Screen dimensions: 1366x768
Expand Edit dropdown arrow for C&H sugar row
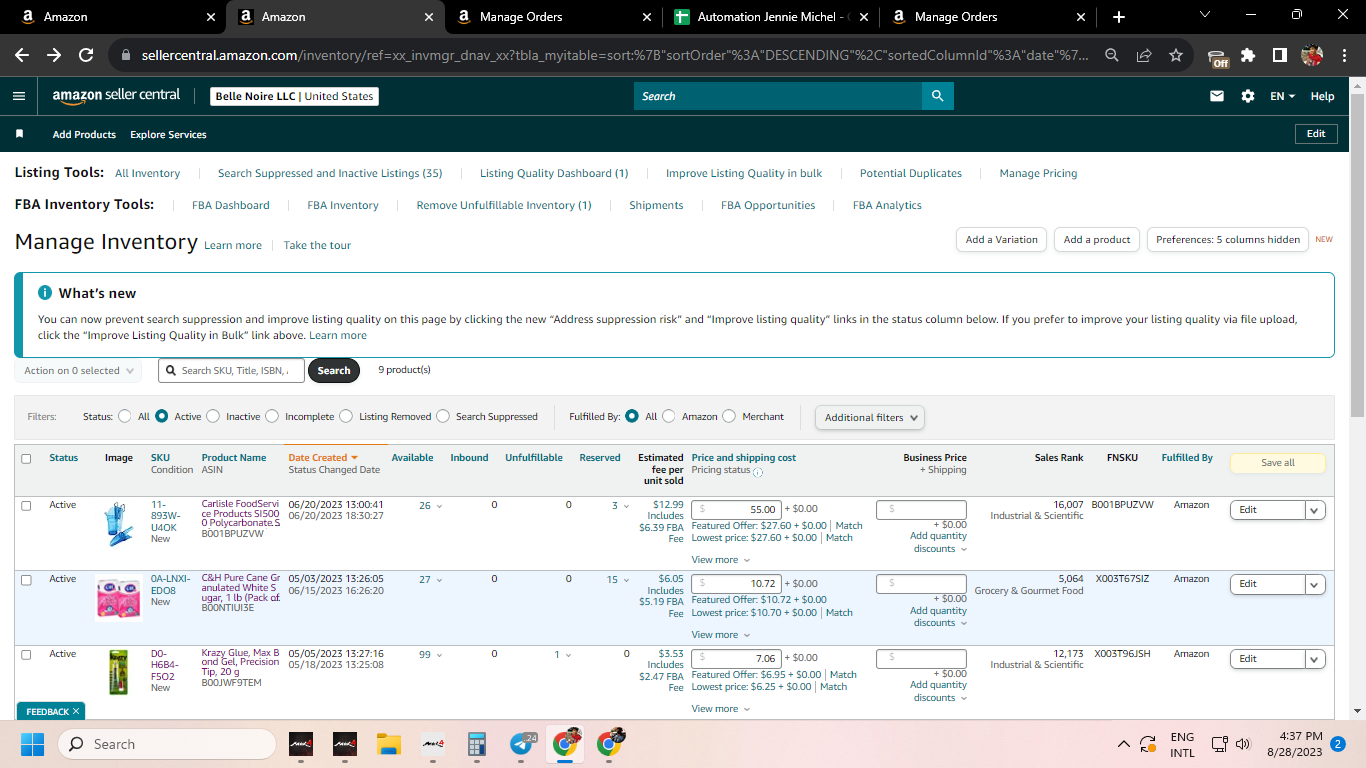click(1315, 584)
